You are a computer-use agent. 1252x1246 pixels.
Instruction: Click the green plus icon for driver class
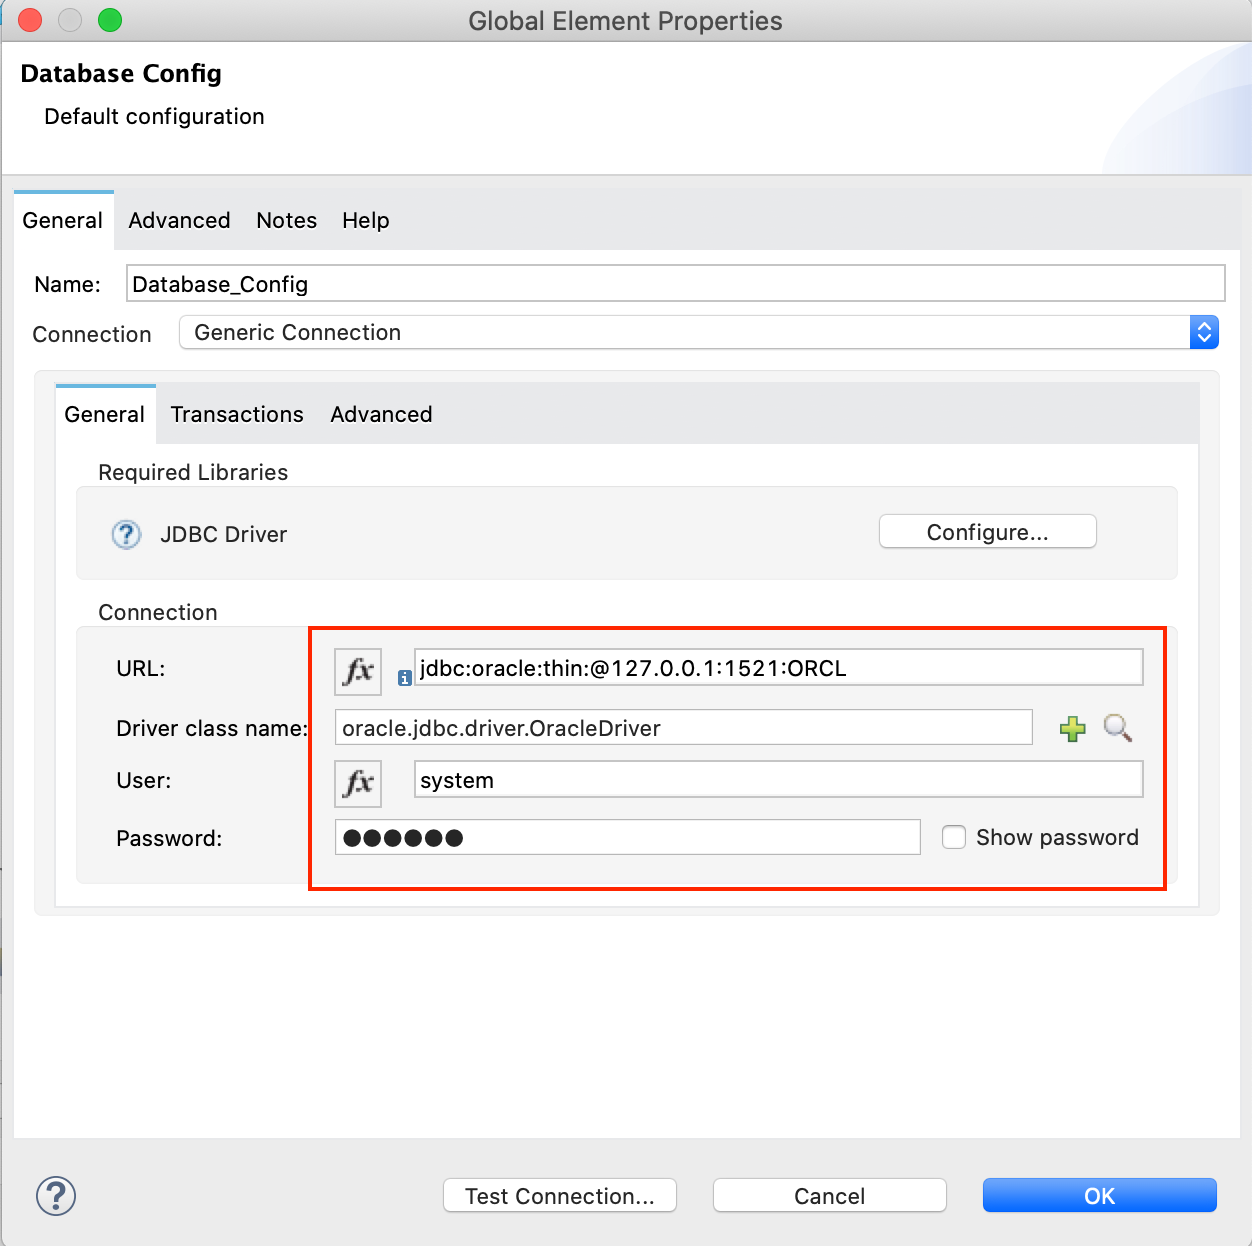point(1072,729)
